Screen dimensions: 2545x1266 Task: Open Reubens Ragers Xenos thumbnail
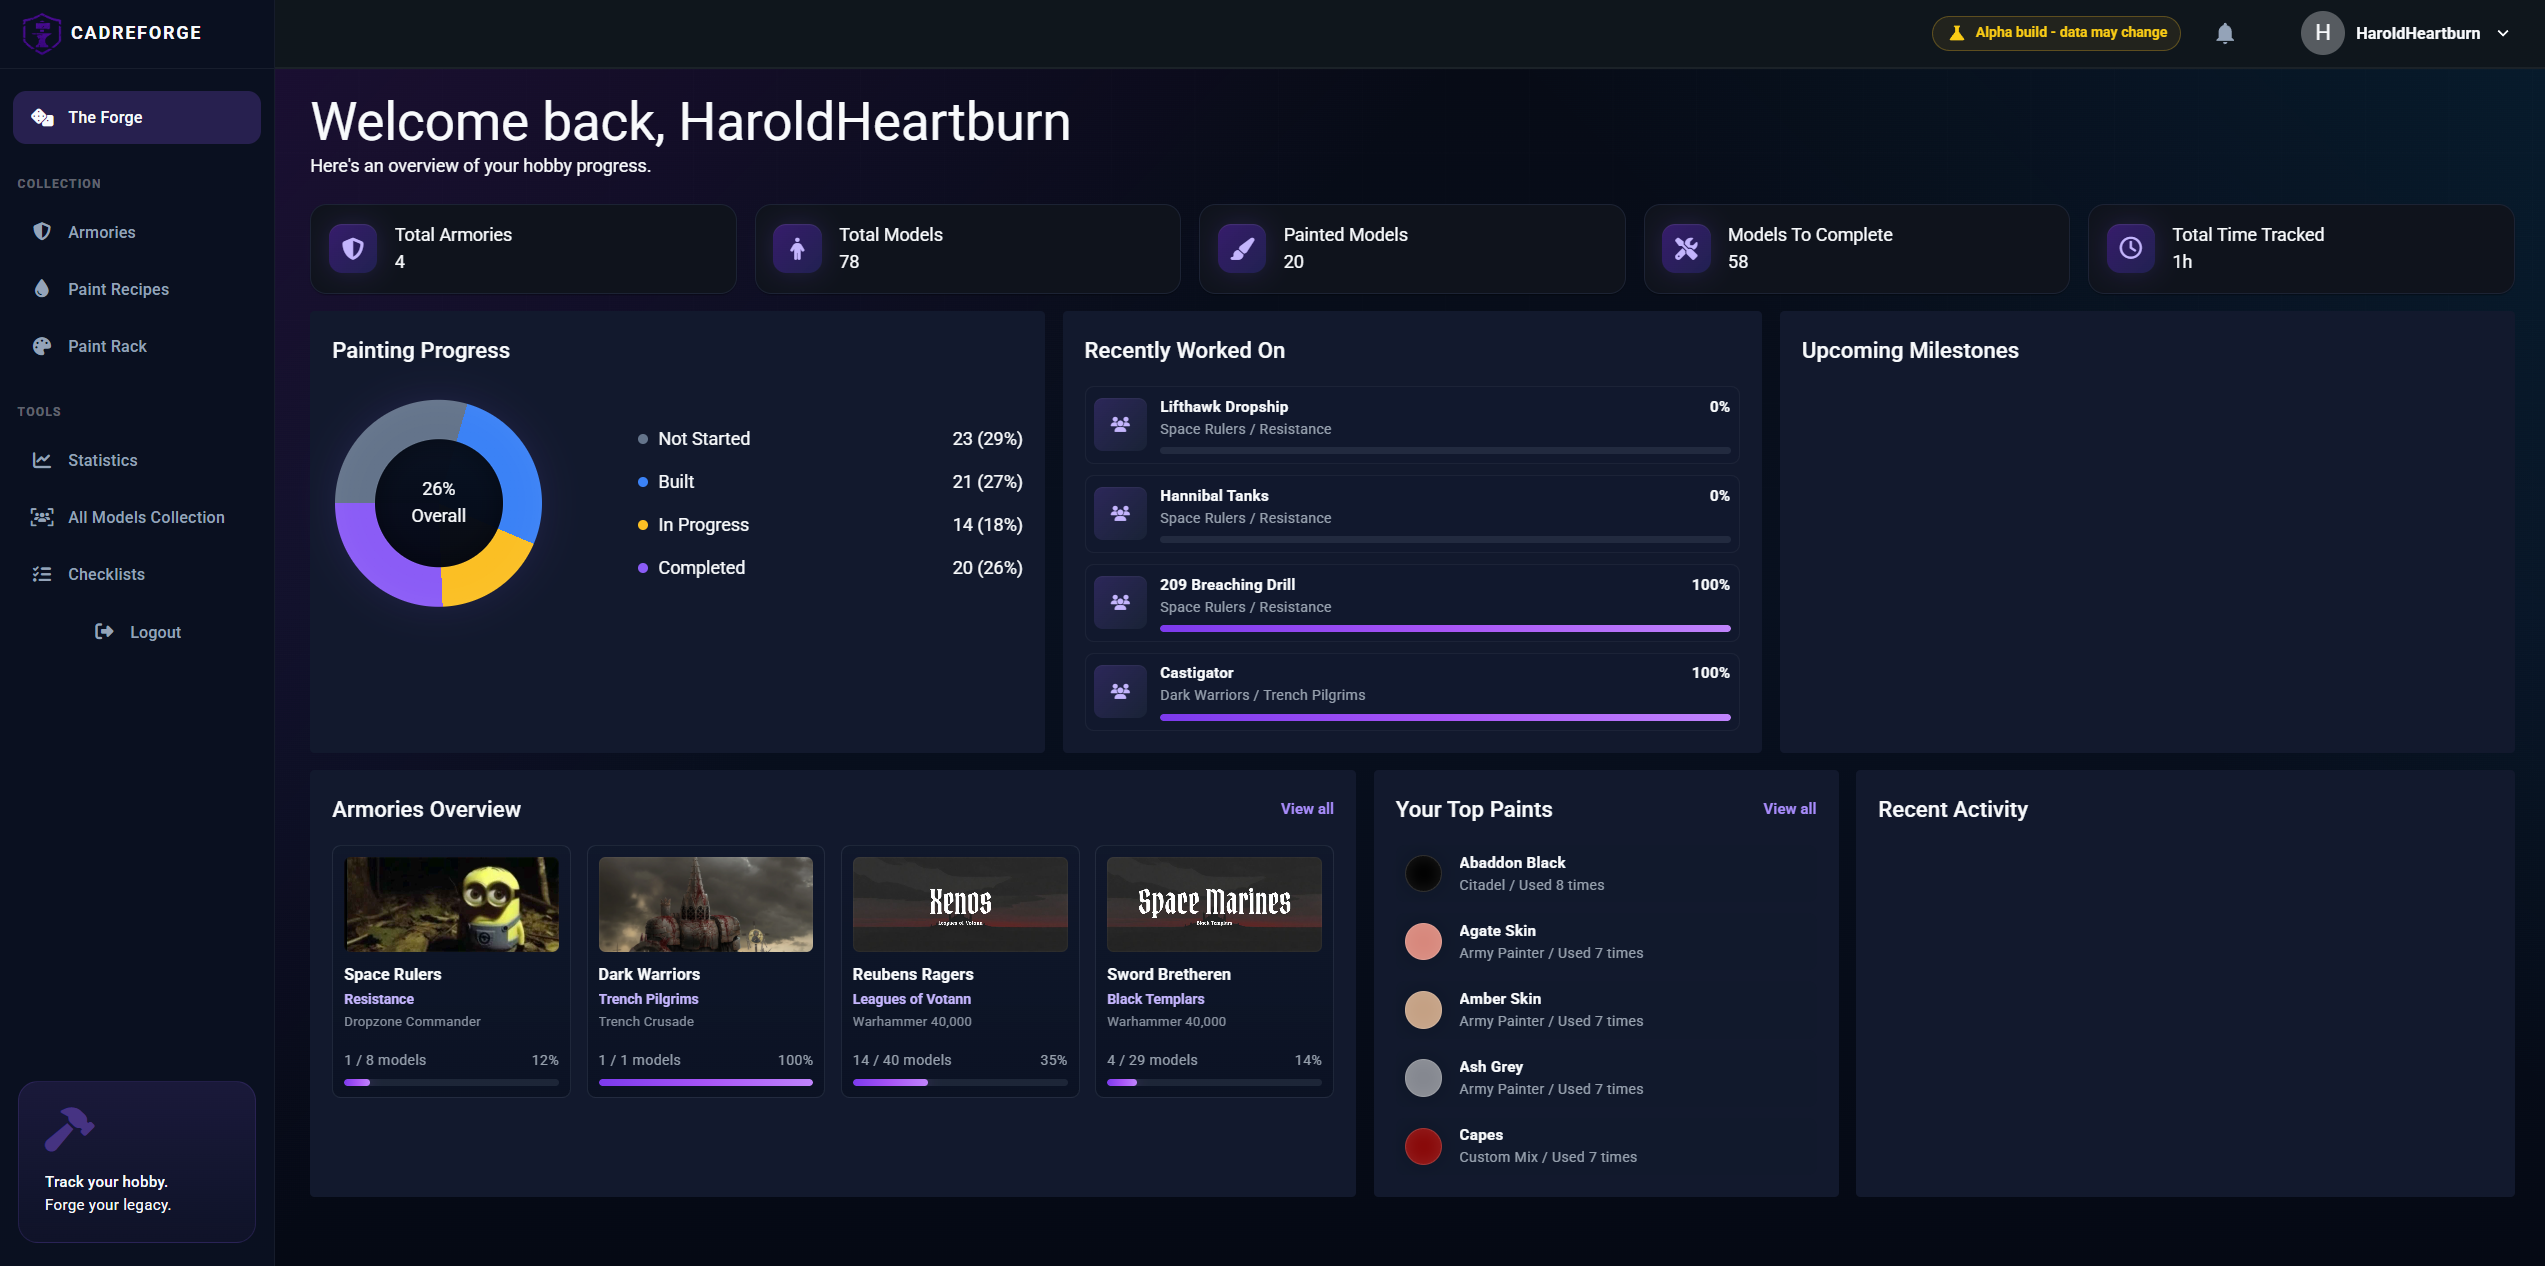point(960,904)
